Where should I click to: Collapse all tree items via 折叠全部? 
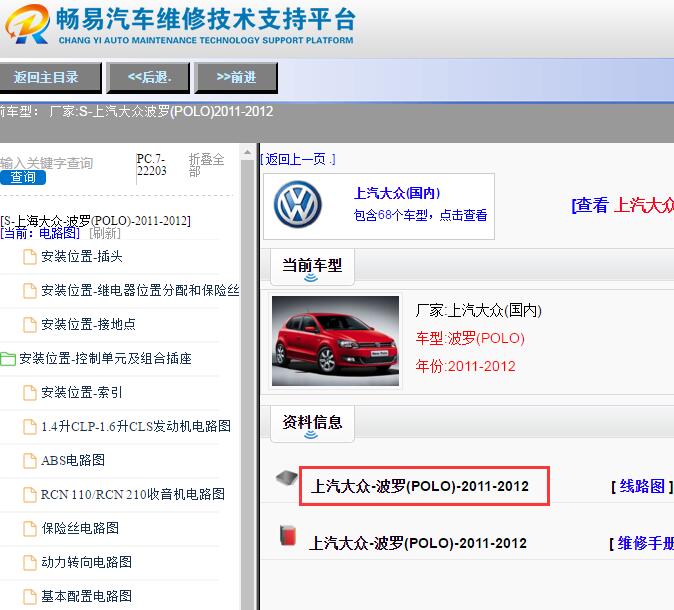[206, 165]
